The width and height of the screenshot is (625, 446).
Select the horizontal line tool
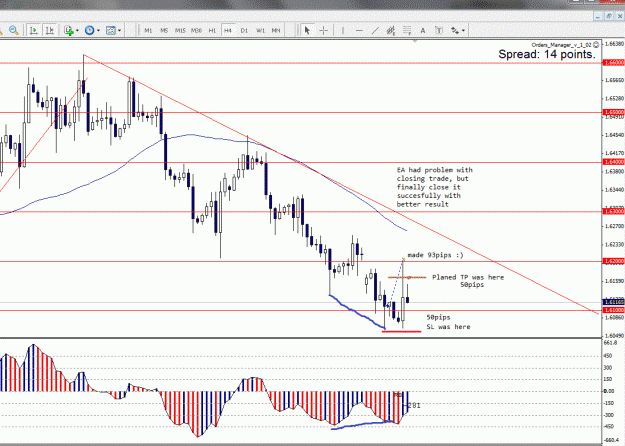359,30
